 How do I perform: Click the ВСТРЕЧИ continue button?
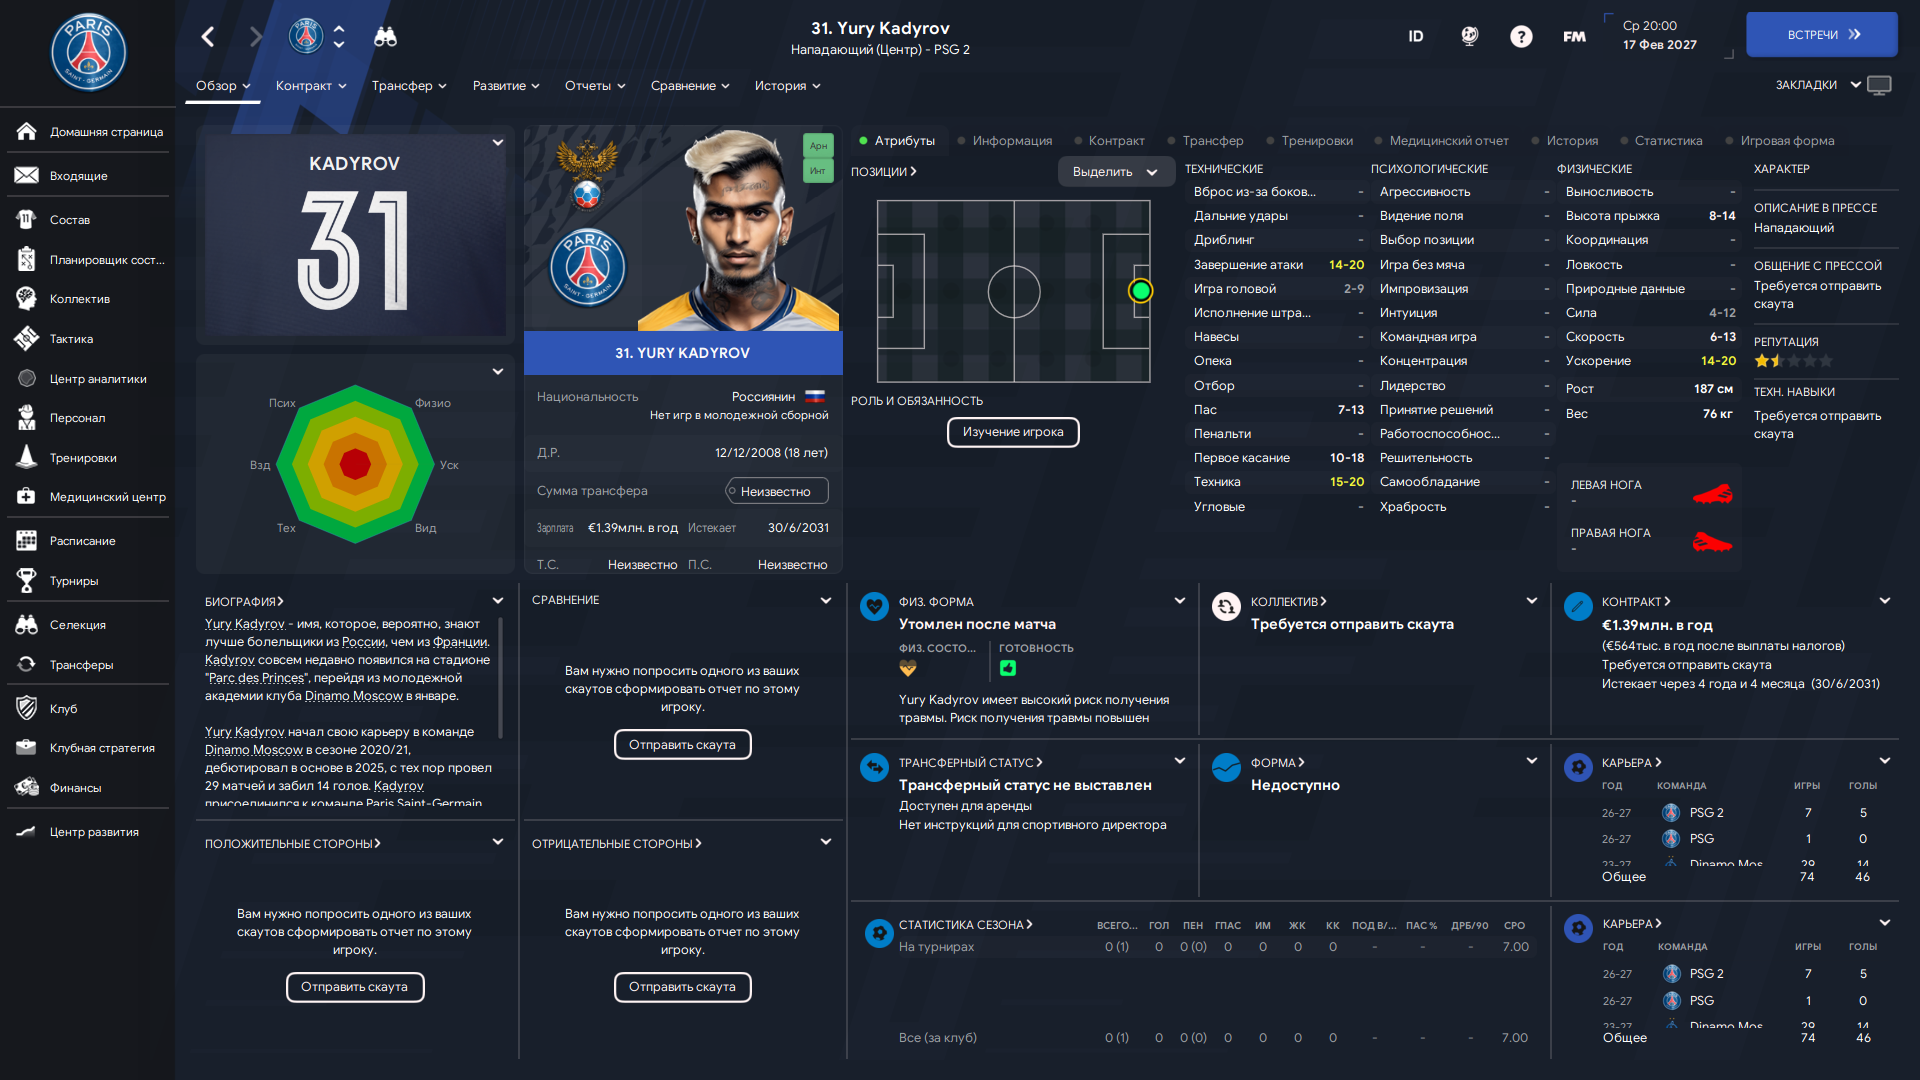[1821, 35]
